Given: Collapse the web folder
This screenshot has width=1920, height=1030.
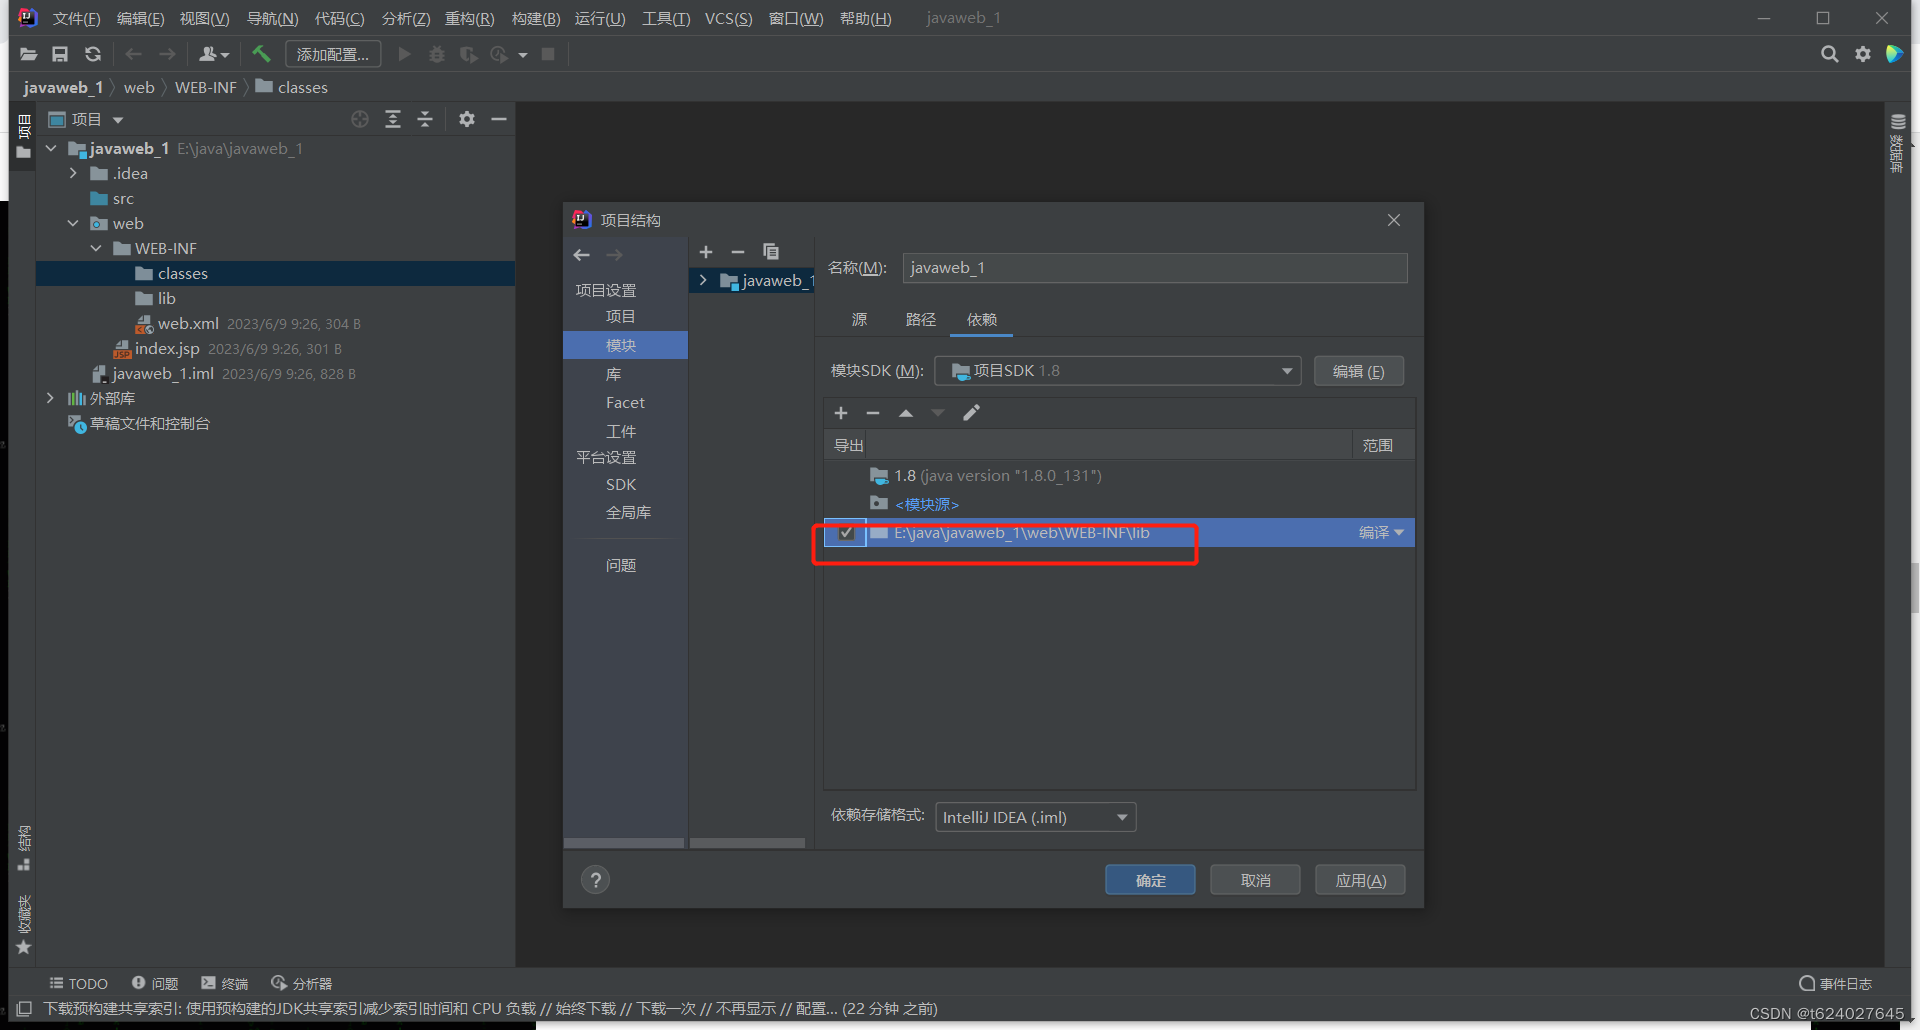Looking at the screenshot, I should [x=73, y=223].
